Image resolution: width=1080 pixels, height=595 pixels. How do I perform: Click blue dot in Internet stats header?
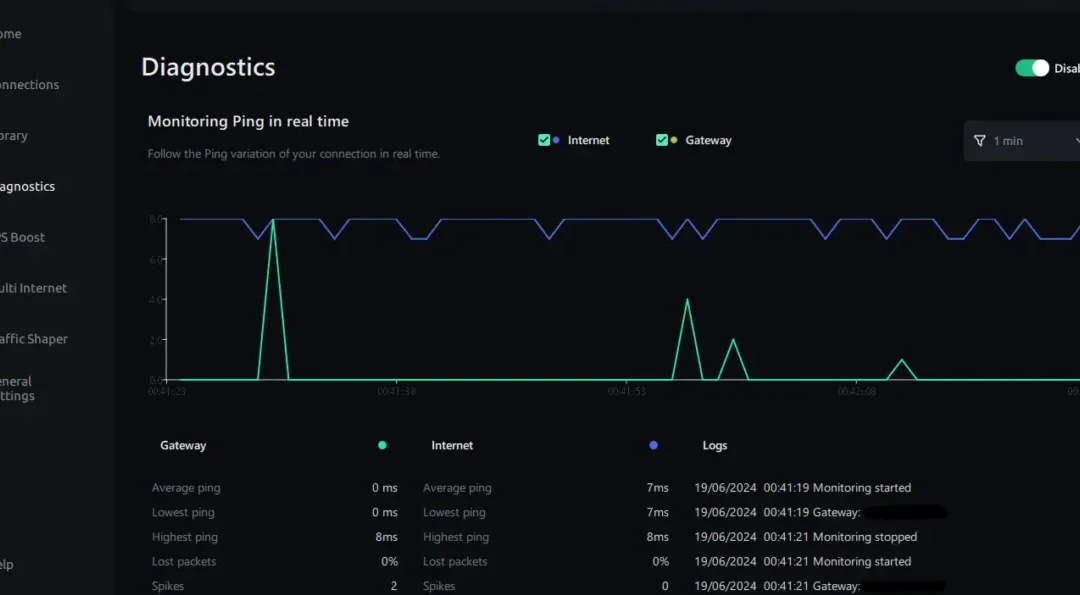pos(653,445)
